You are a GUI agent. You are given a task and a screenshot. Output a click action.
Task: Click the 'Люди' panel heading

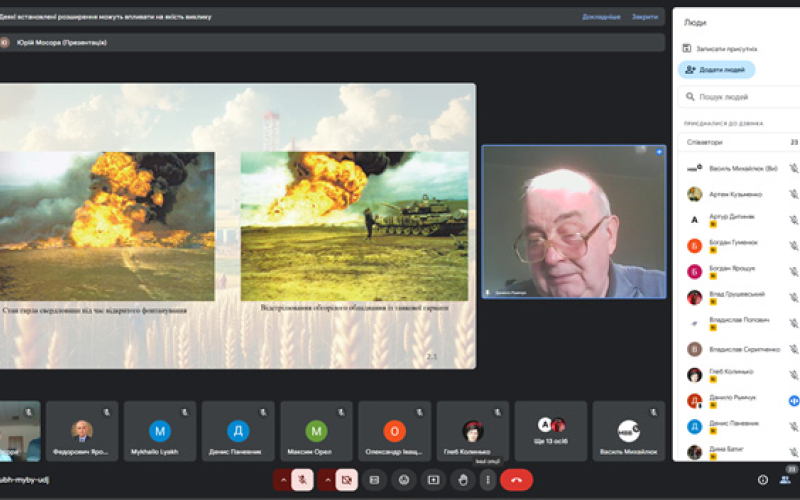[x=695, y=22]
